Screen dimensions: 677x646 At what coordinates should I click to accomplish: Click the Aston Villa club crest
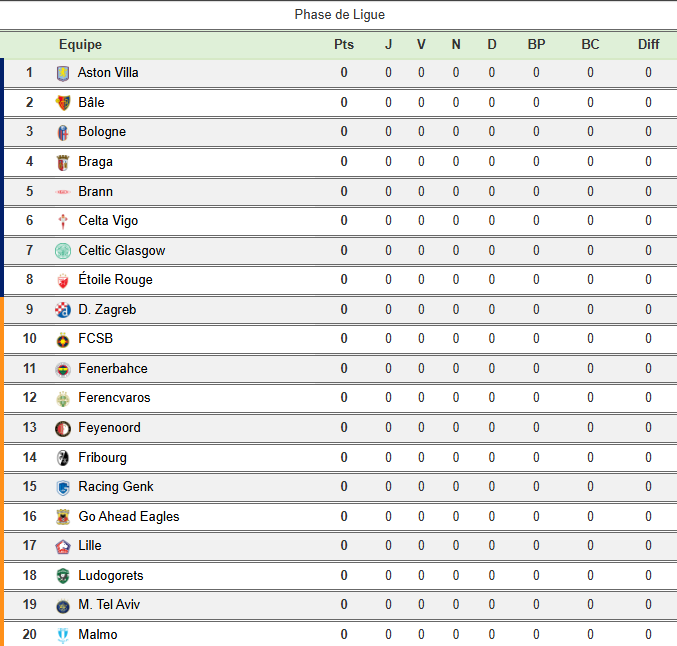63,73
